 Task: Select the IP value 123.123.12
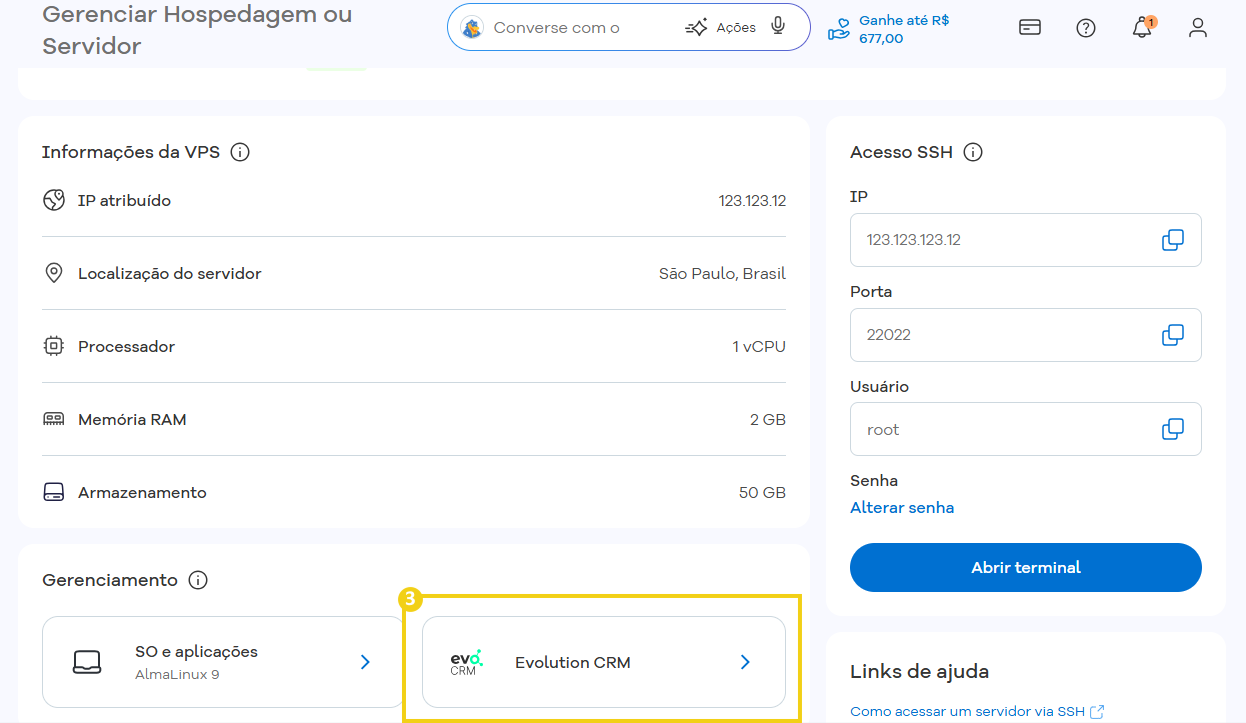pyautogui.click(x=752, y=200)
